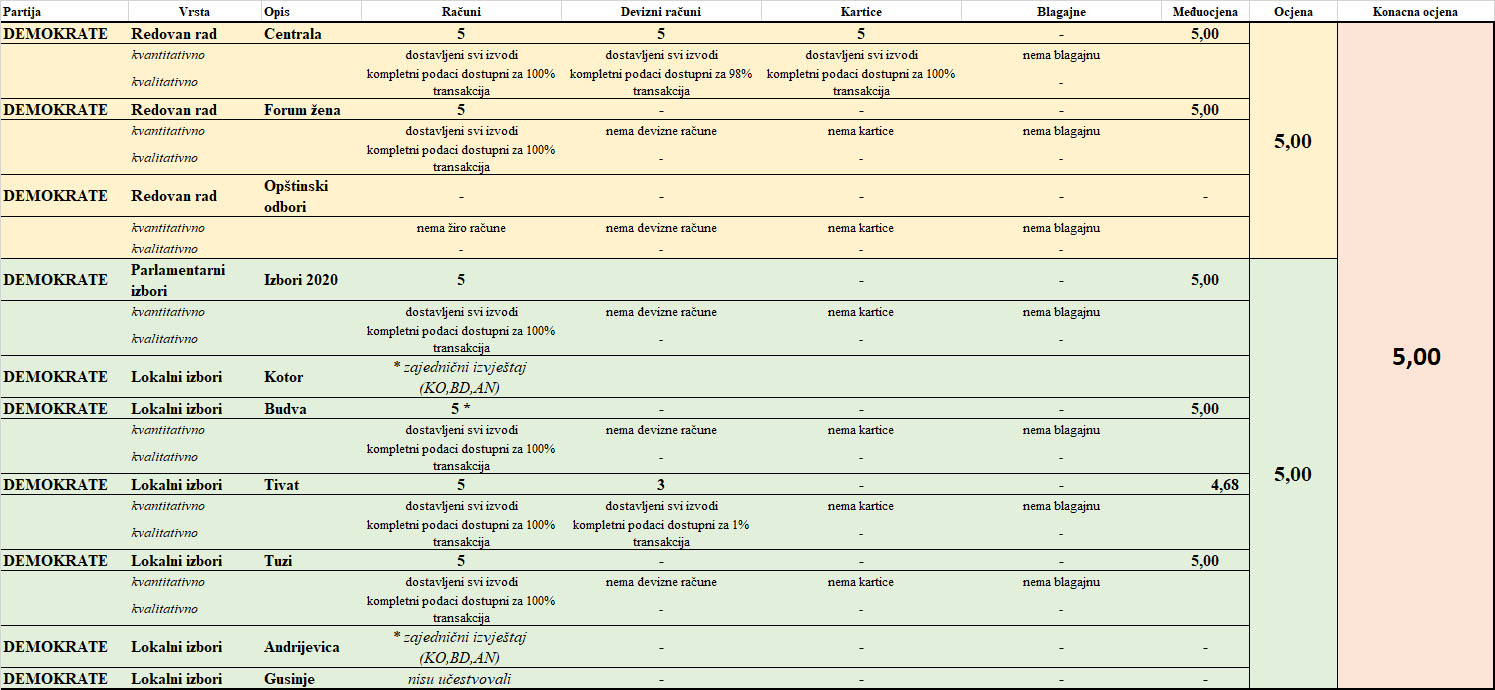Click the "Kartice" column header
Screen dimensions: 1495x690
[861, 12]
